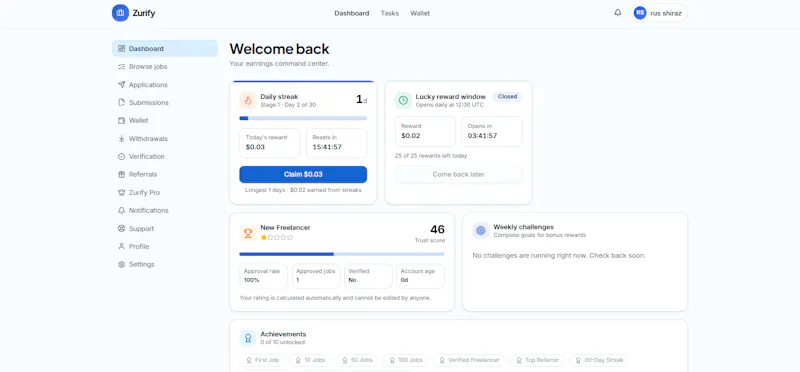Click the Weekly challenges target icon
The height and width of the screenshot is (372, 800).
[481, 231]
